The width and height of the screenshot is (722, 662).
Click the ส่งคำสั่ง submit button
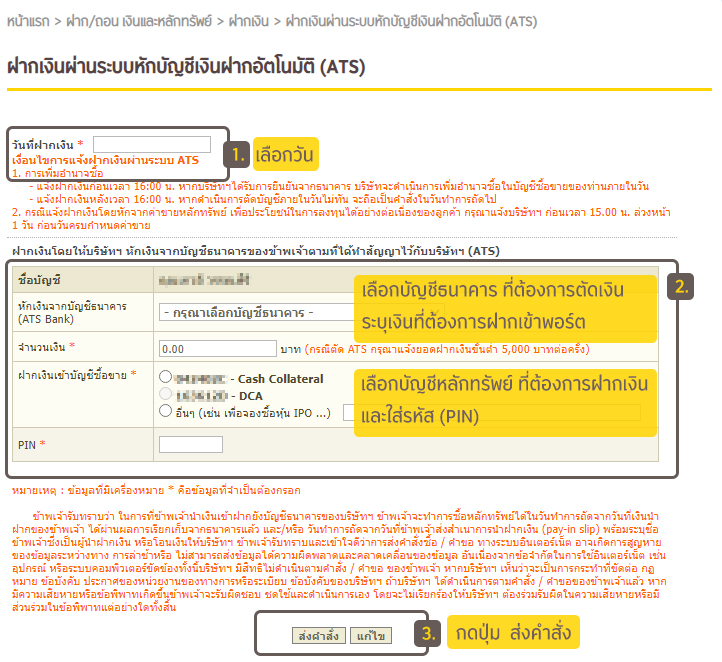click(319, 636)
